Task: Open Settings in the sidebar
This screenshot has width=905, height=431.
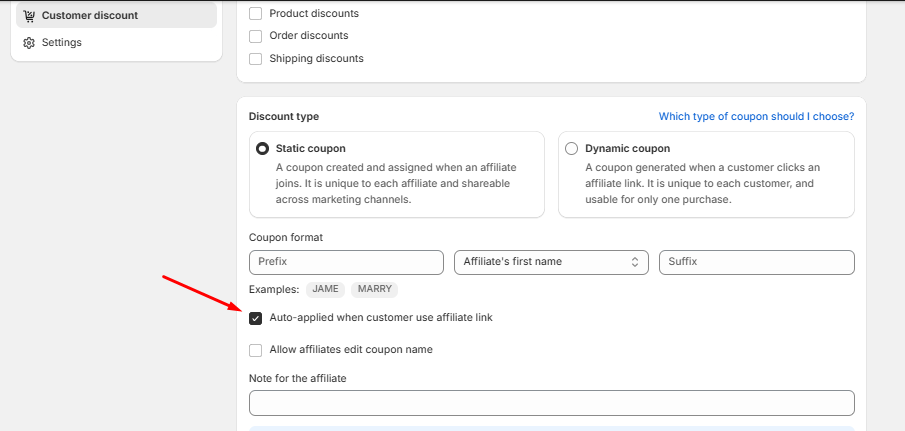Action: pos(116,43)
